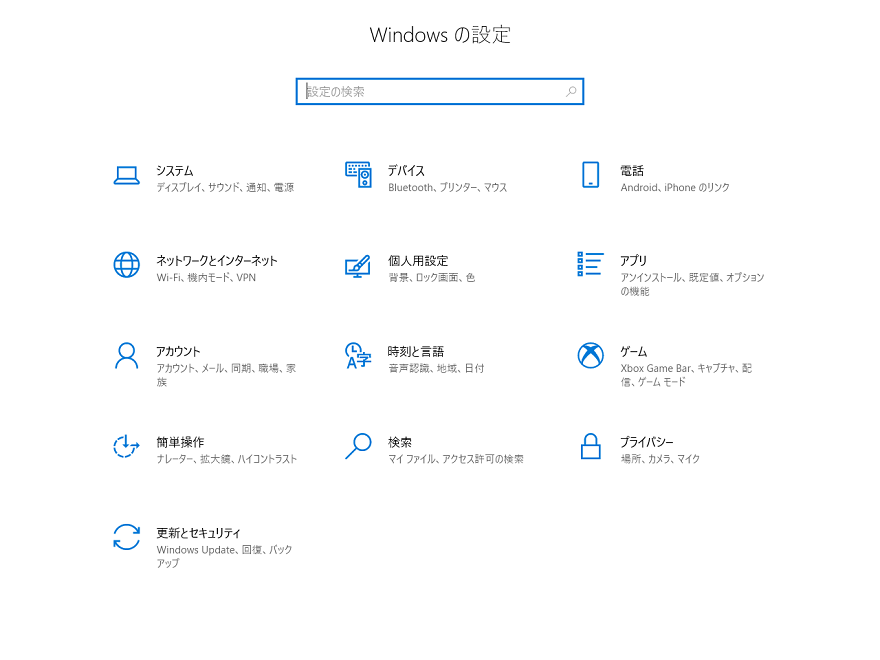Select the 個人用設定 category title
880x660 pixels.
(x=418, y=261)
